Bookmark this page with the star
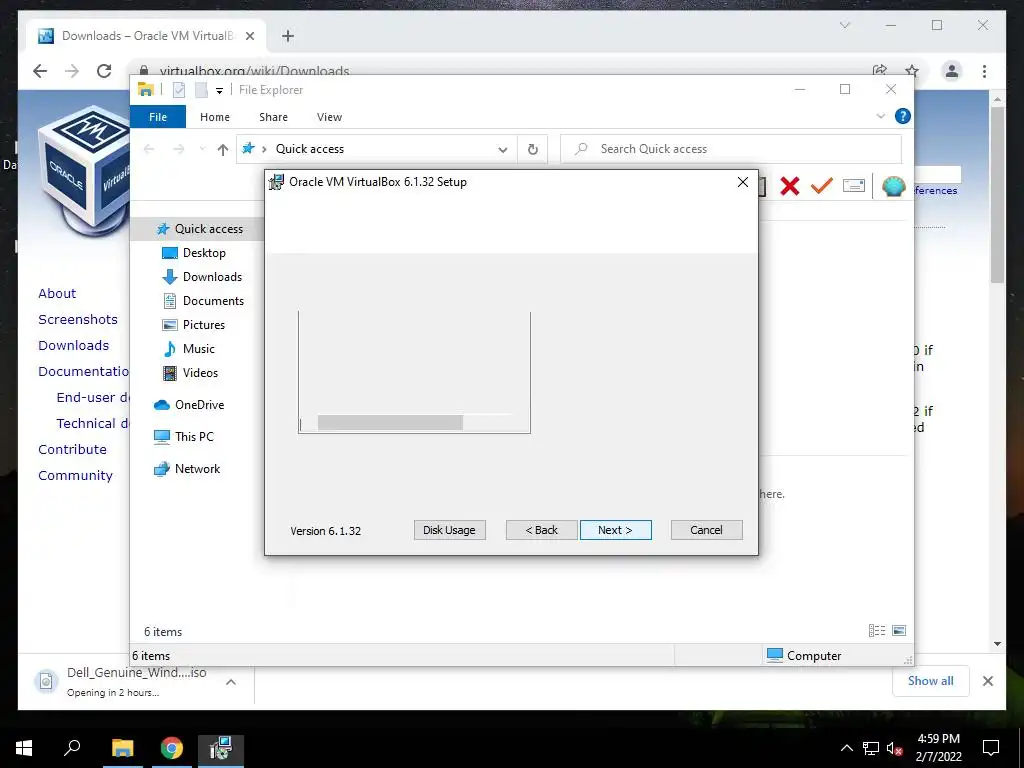The height and width of the screenshot is (768, 1024). (912, 71)
